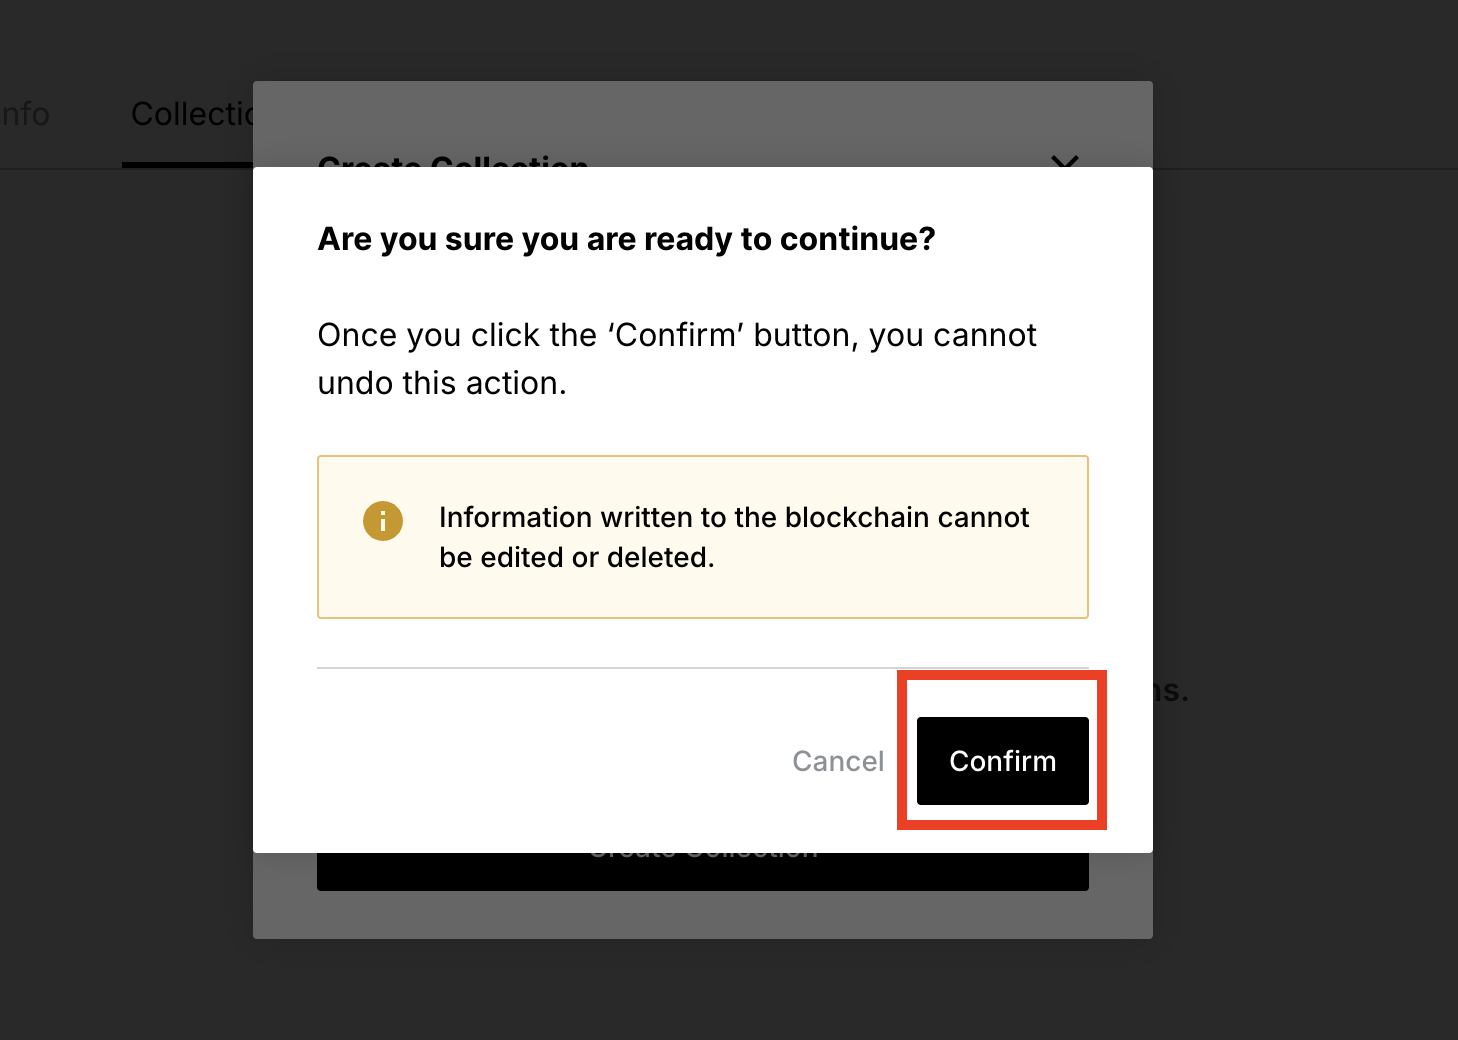Image resolution: width=1458 pixels, height=1040 pixels.
Task: Click the yellow information circle icon
Action: [x=383, y=521]
